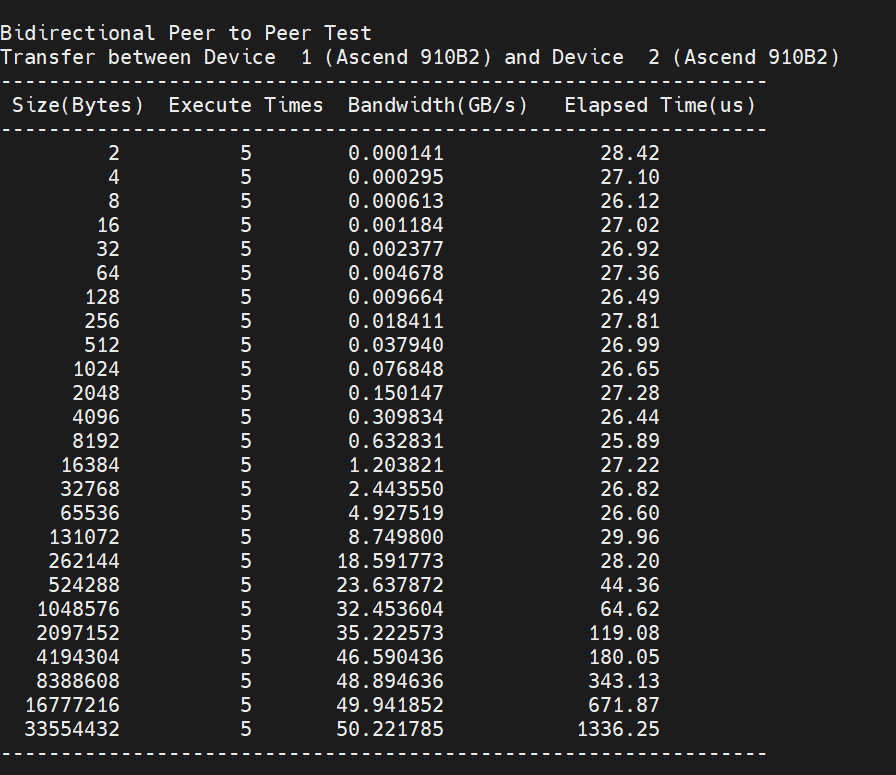Click the bandwidth value 0.000141
The width and height of the screenshot is (896, 775).
coord(395,153)
